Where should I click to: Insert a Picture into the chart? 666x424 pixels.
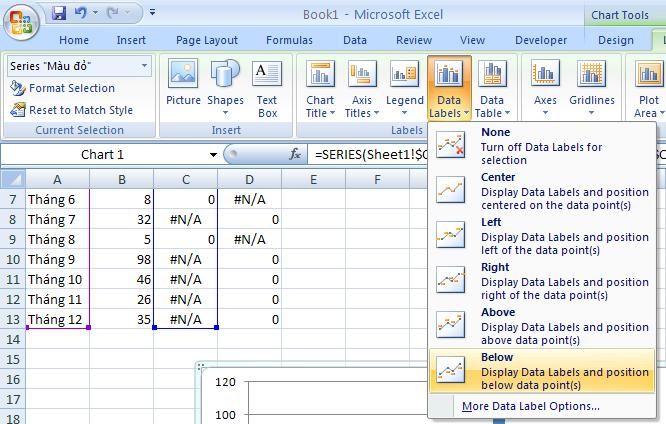click(x=183, y=86)
